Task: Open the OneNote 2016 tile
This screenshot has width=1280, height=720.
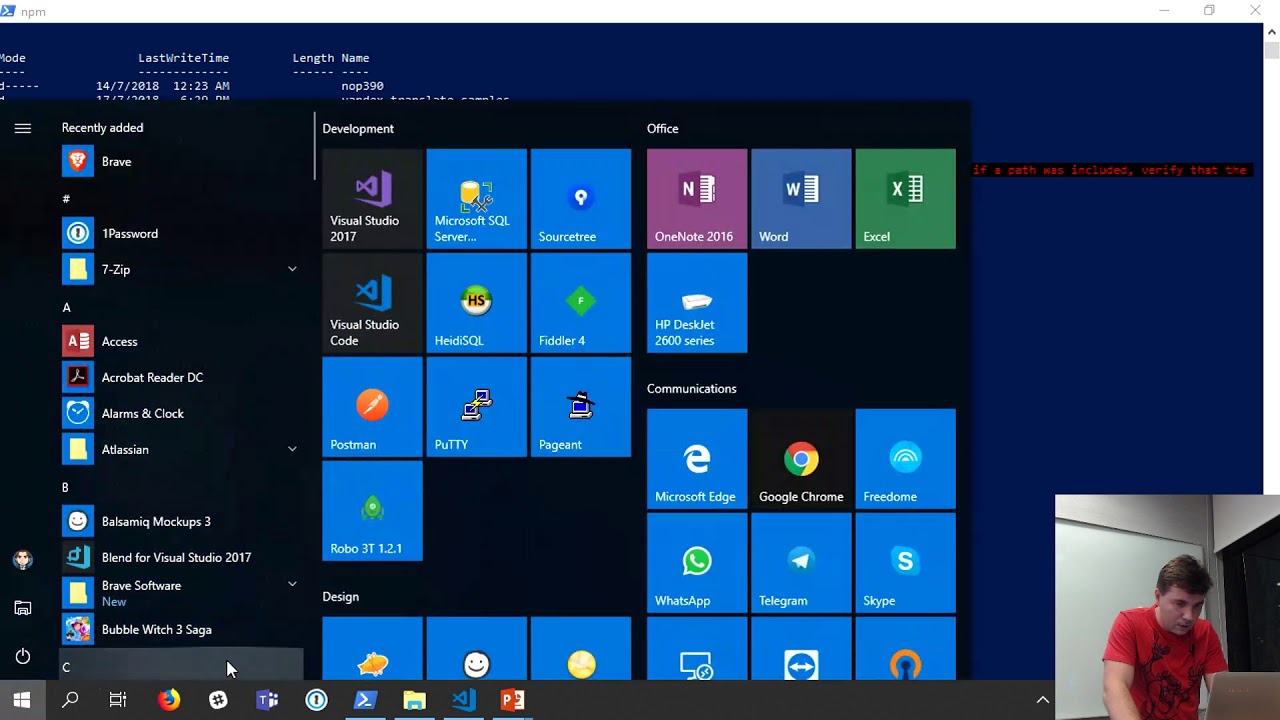Action: 696,198
